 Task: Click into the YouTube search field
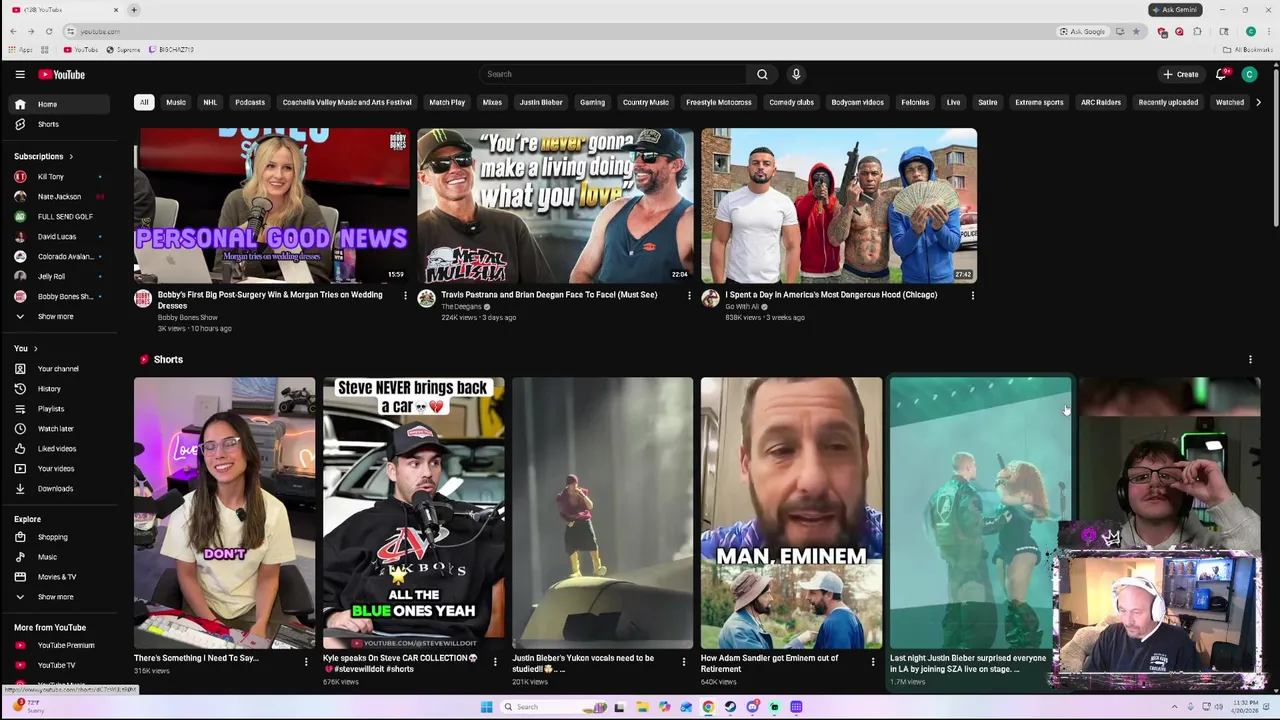pyautogui.click(x=614, y=74)
